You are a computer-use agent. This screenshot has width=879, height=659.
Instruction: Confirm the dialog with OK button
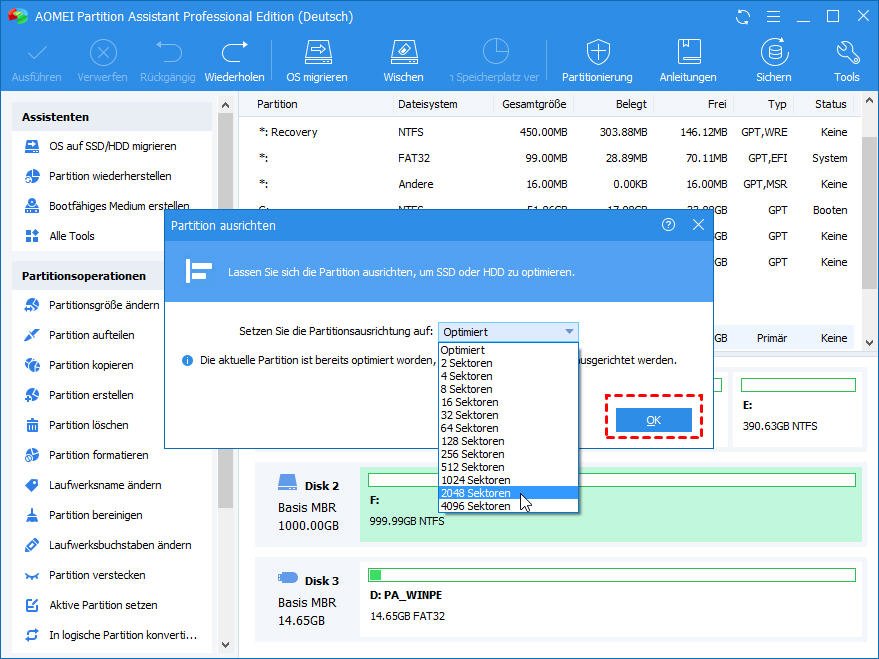(653, 420)
